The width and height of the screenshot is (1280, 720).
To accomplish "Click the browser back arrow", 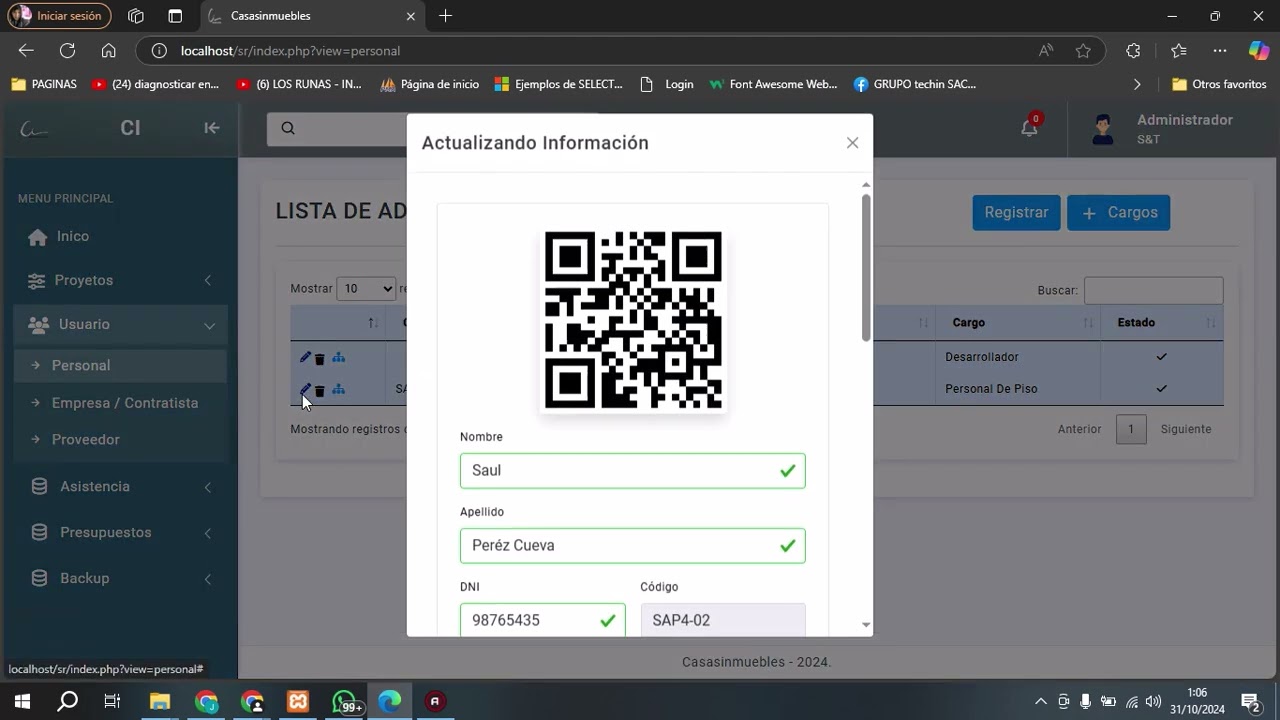I will (26, 51).
